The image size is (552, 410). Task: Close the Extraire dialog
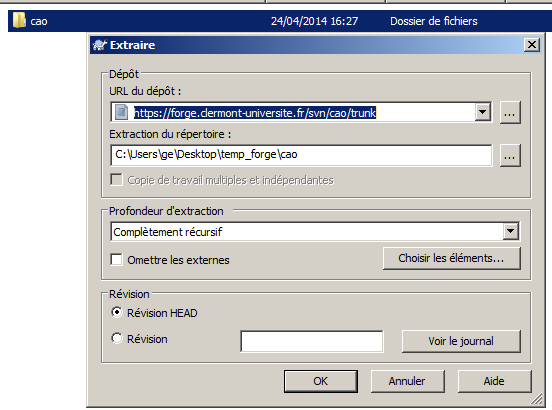click(x=532, y=45)
